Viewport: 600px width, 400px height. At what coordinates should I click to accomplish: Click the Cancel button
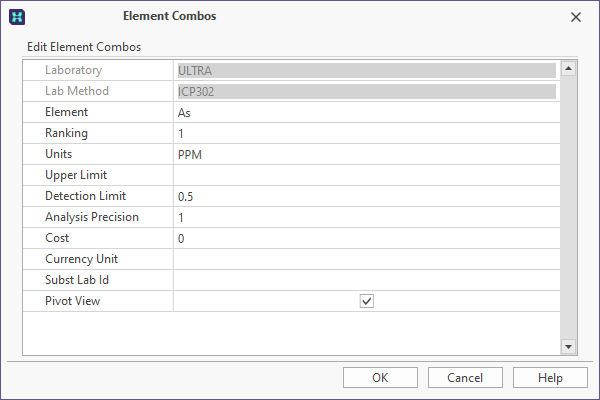tap(465, 378)
